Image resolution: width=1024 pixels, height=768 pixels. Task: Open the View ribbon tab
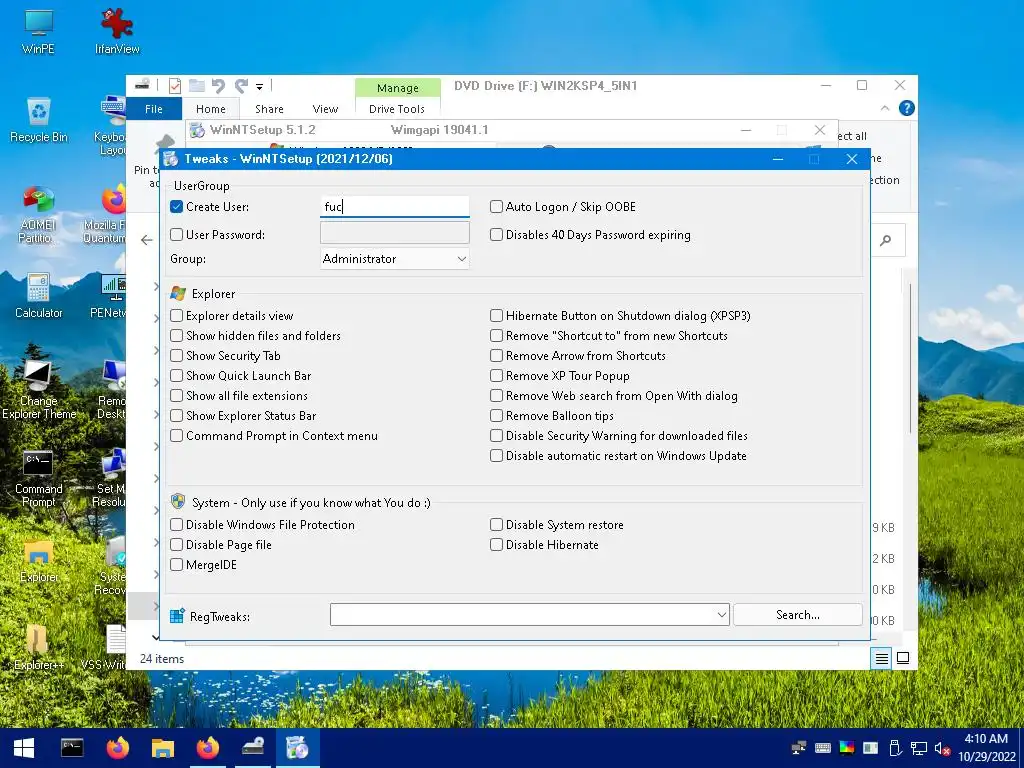(x=325, y=109)
